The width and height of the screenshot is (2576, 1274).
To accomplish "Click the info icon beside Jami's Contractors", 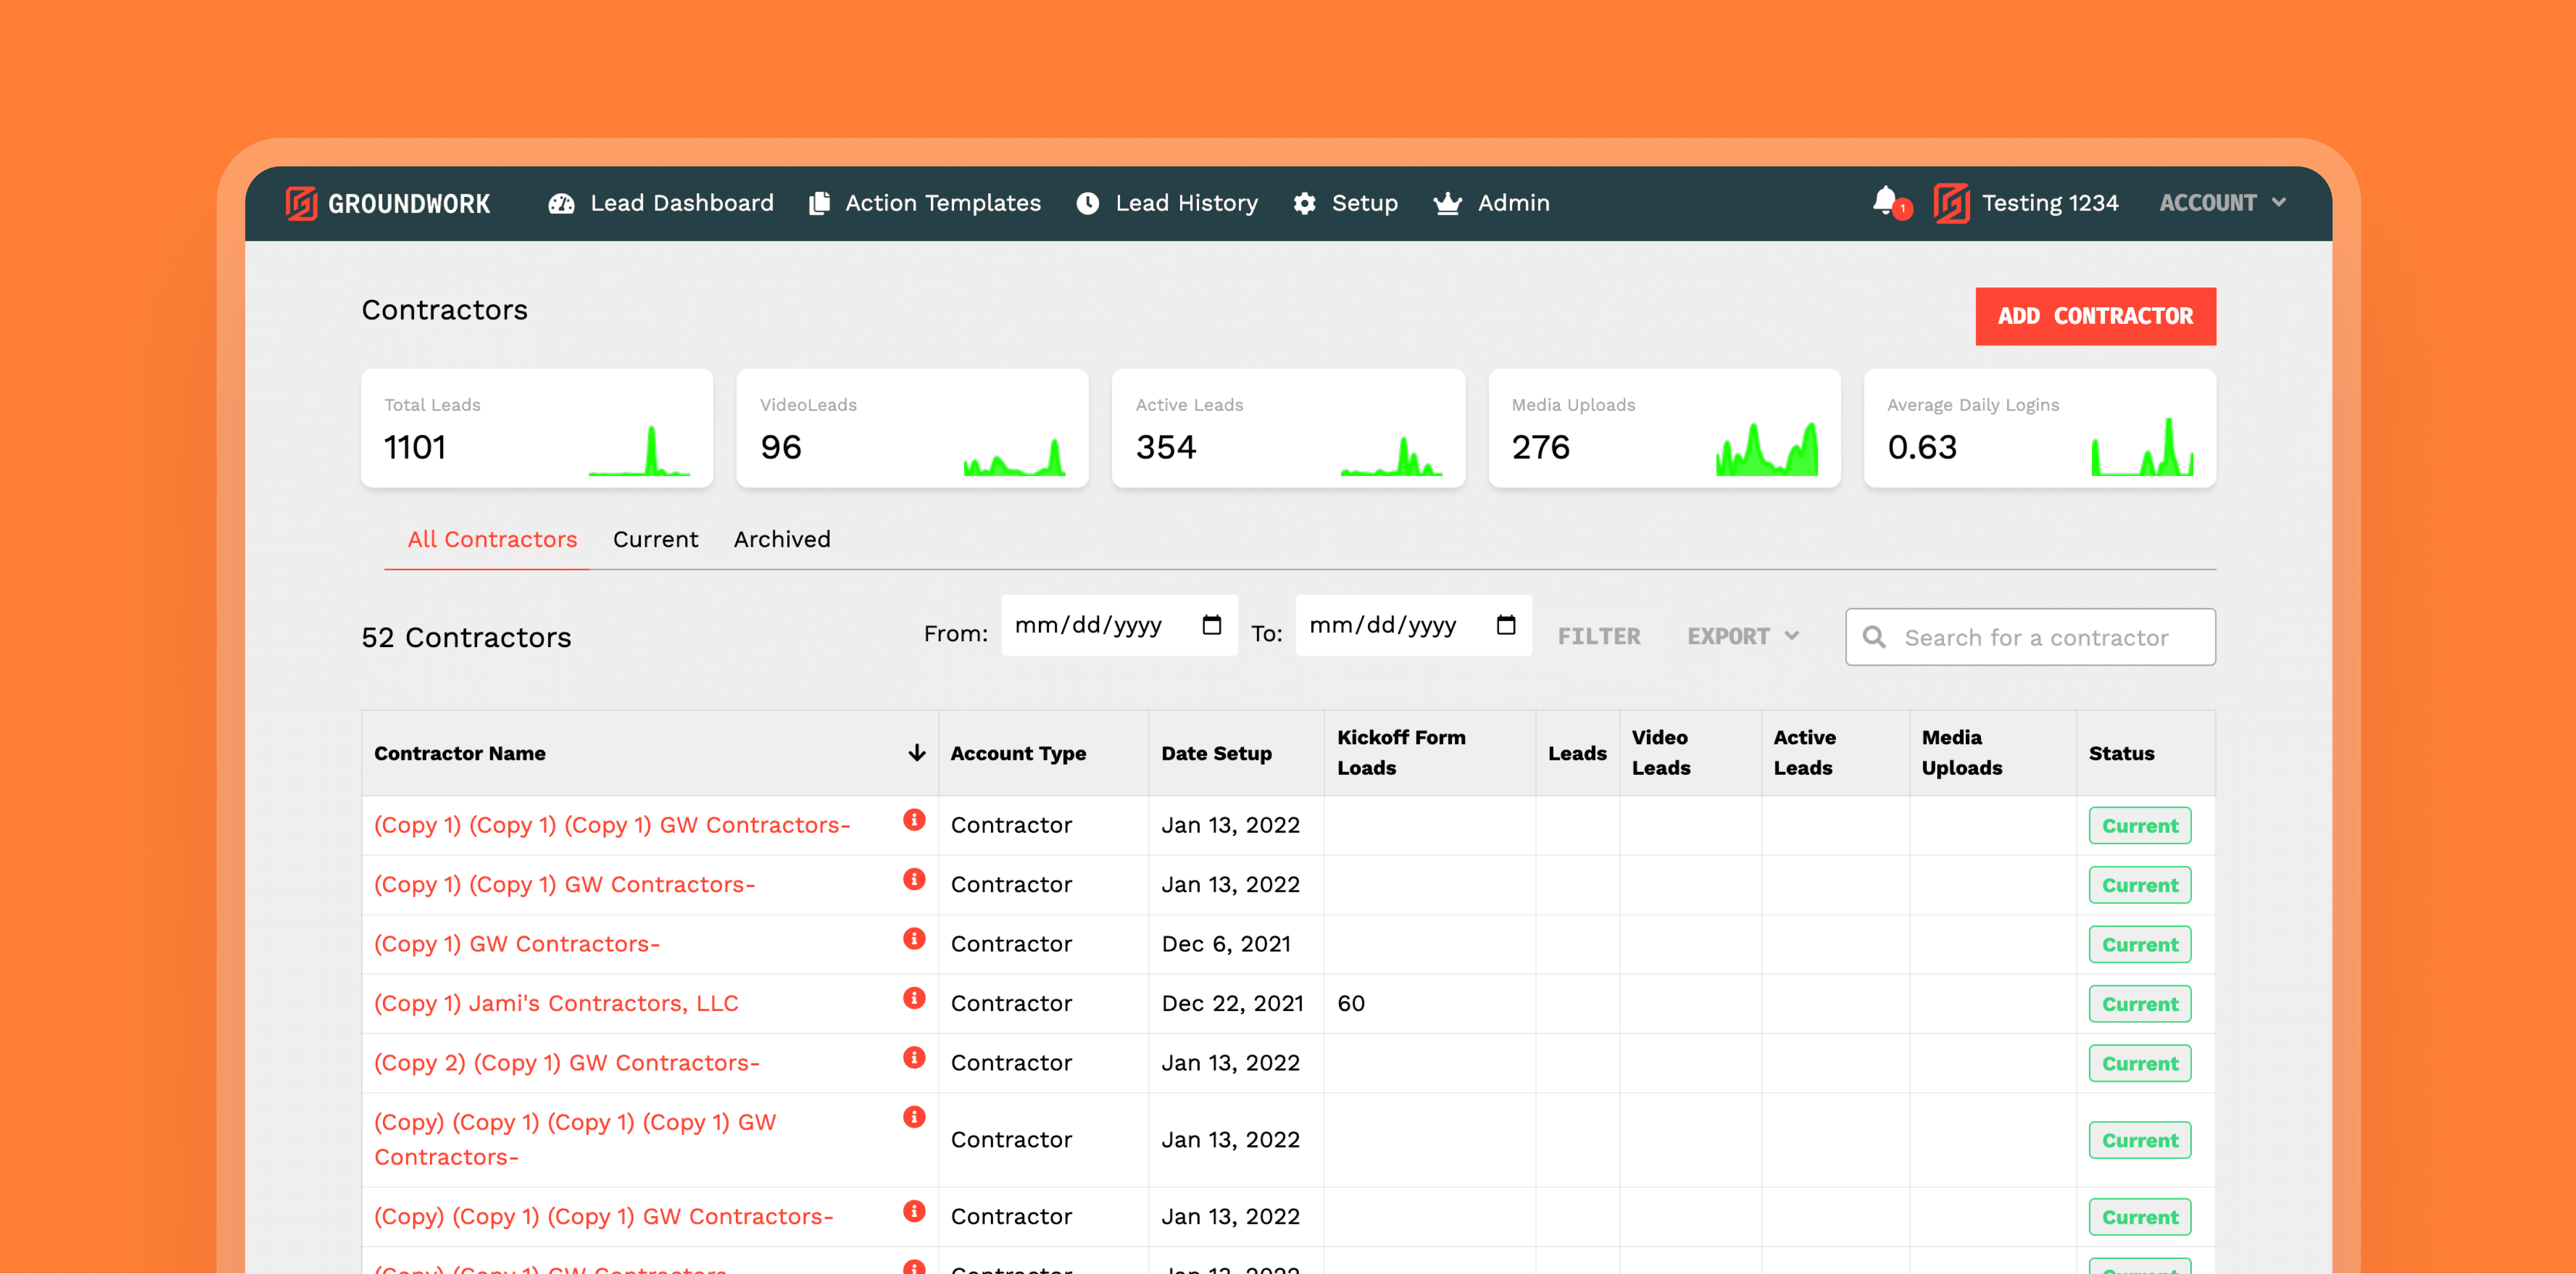I will 913,998.
